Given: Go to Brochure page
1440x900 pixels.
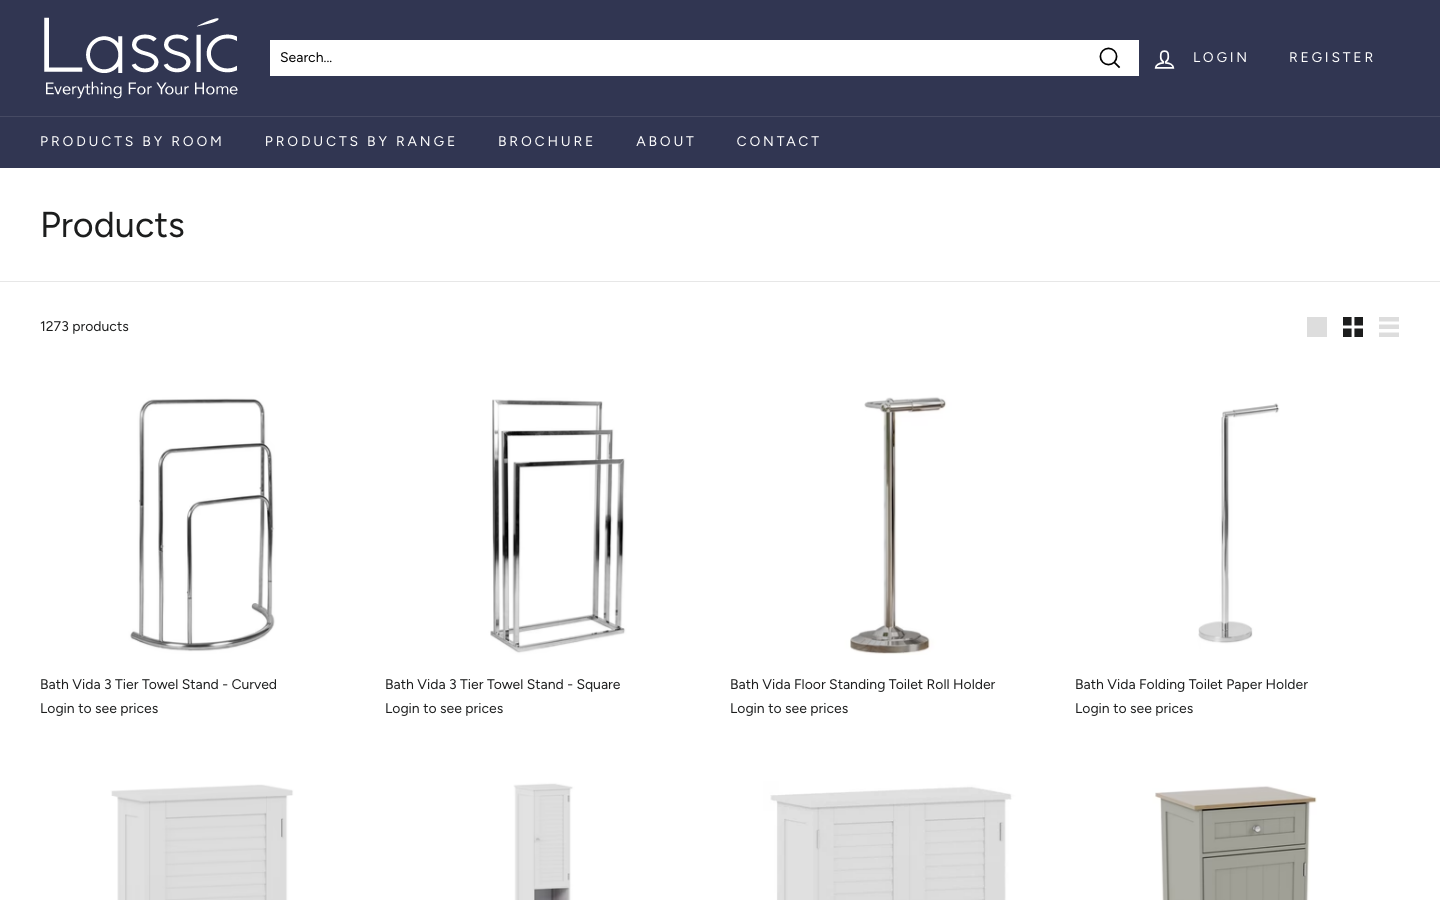Looking at the screenshot, I should click(546, 142).
